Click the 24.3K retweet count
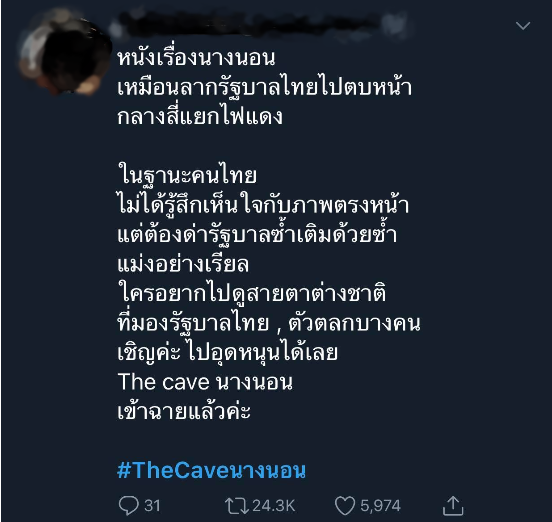This screenshot has height=522, width=552. tap(274, 506)
